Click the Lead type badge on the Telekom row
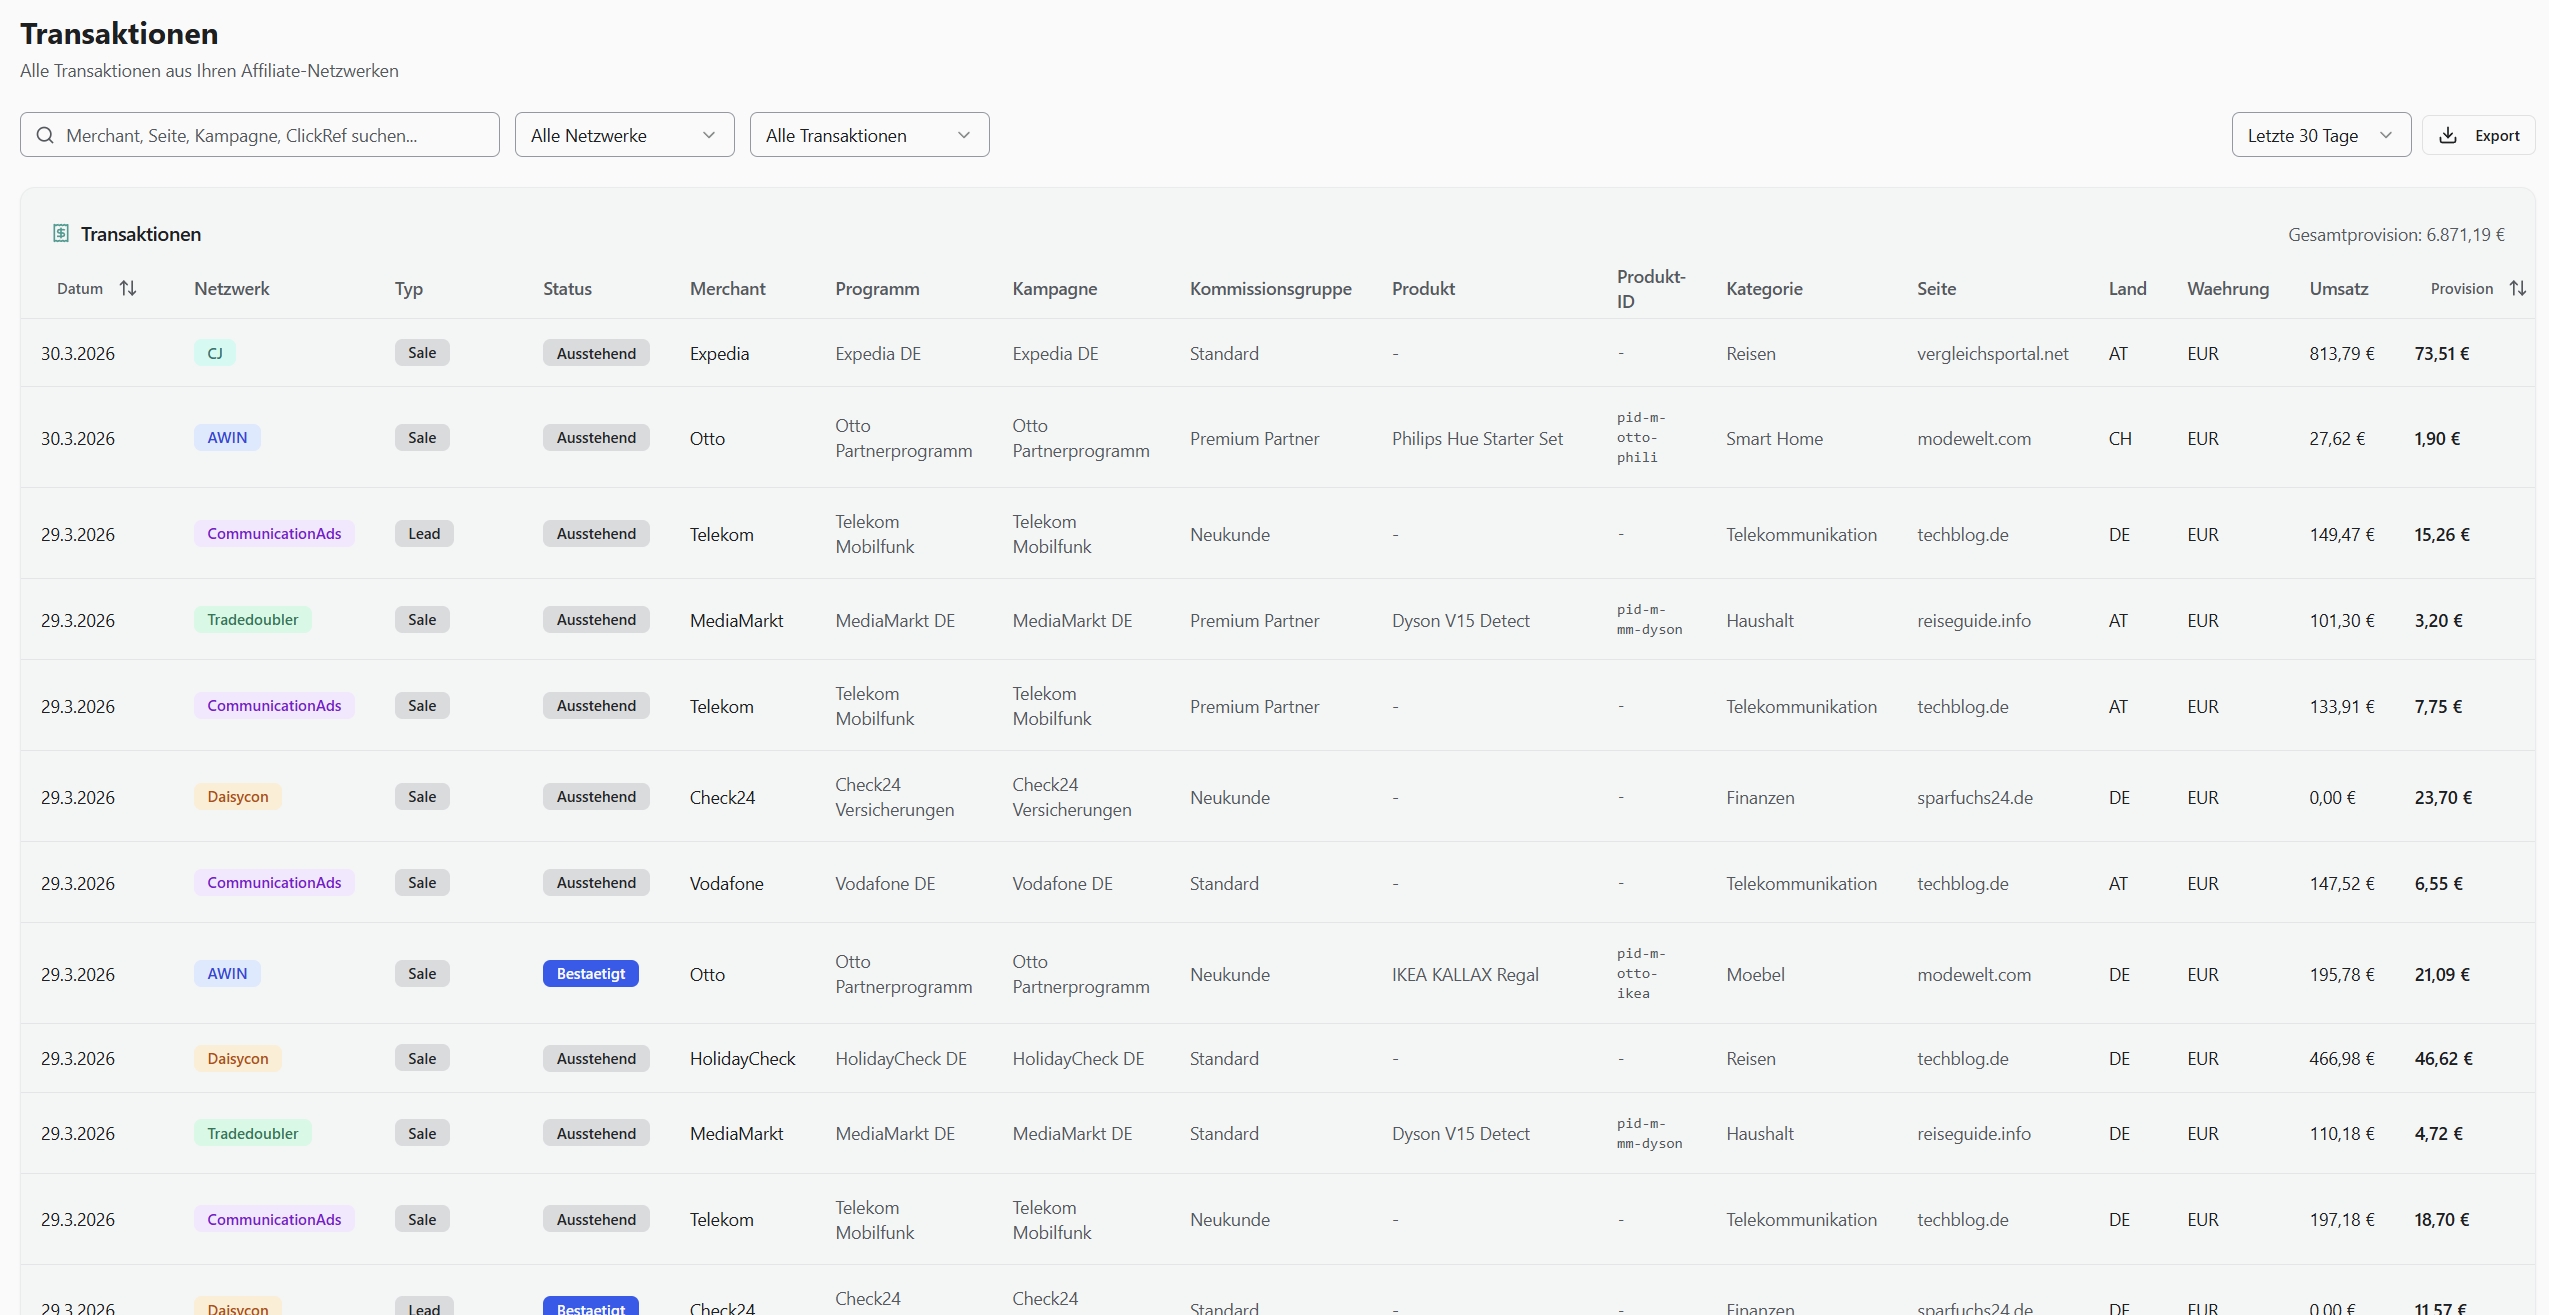The width and height of the screenshot is (2549, 1315). (x=423, y=533)
